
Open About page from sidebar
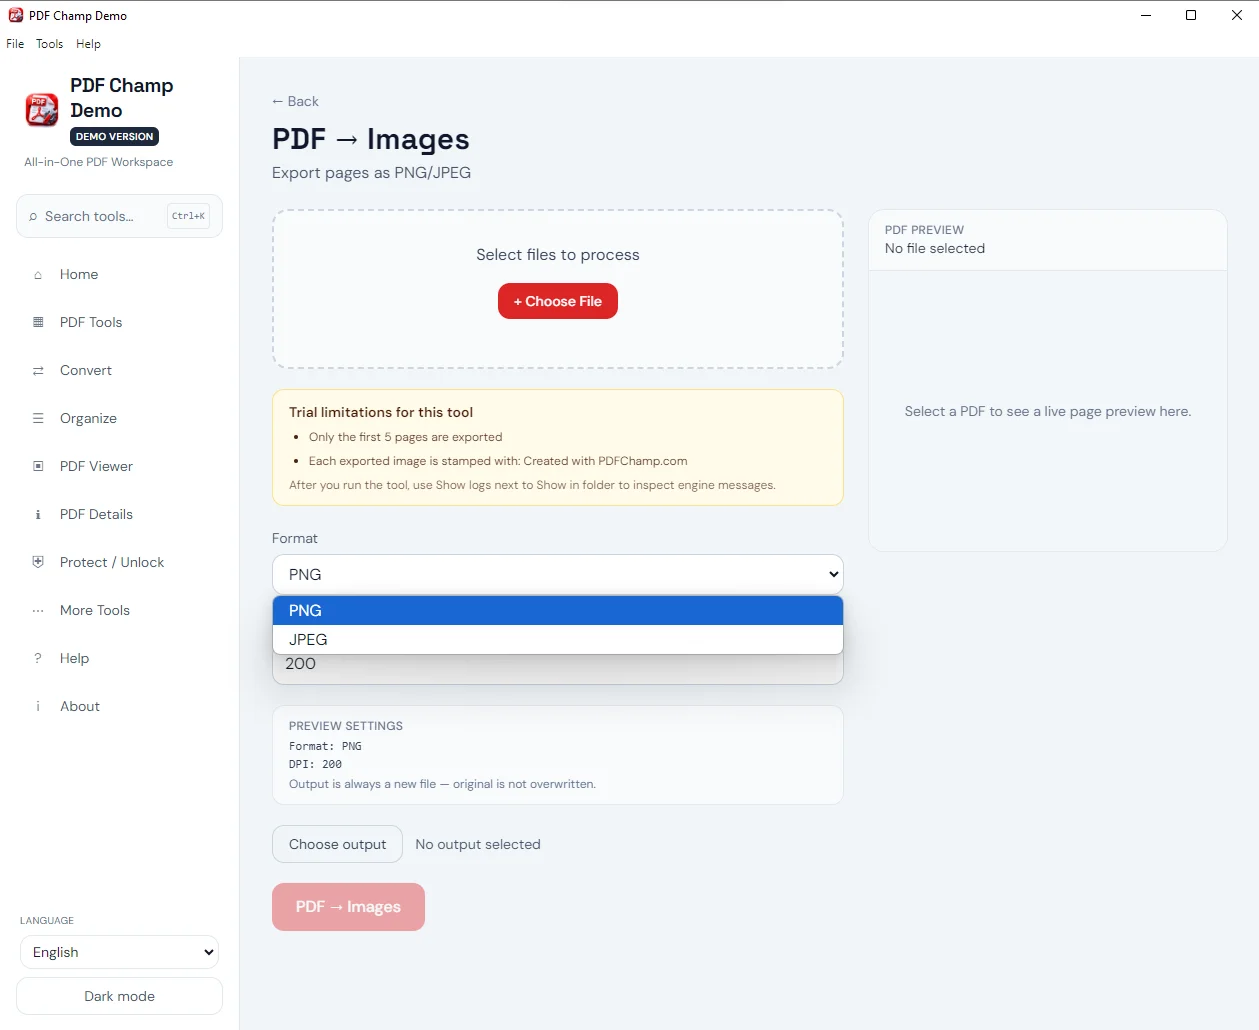pos(119,706)
